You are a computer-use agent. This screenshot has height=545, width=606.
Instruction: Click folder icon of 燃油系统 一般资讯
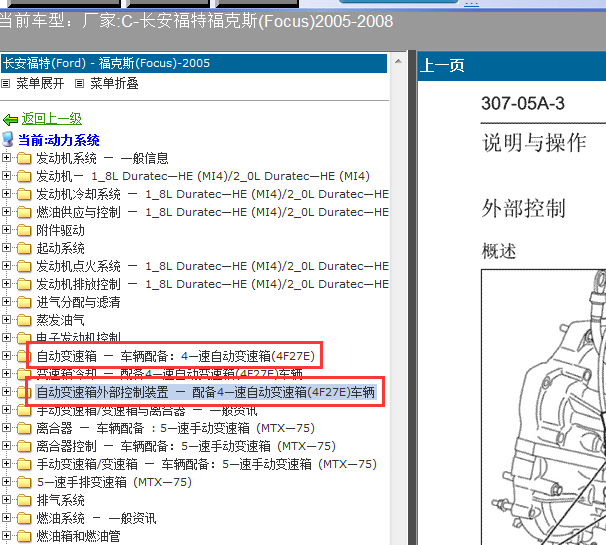point(24,519)
